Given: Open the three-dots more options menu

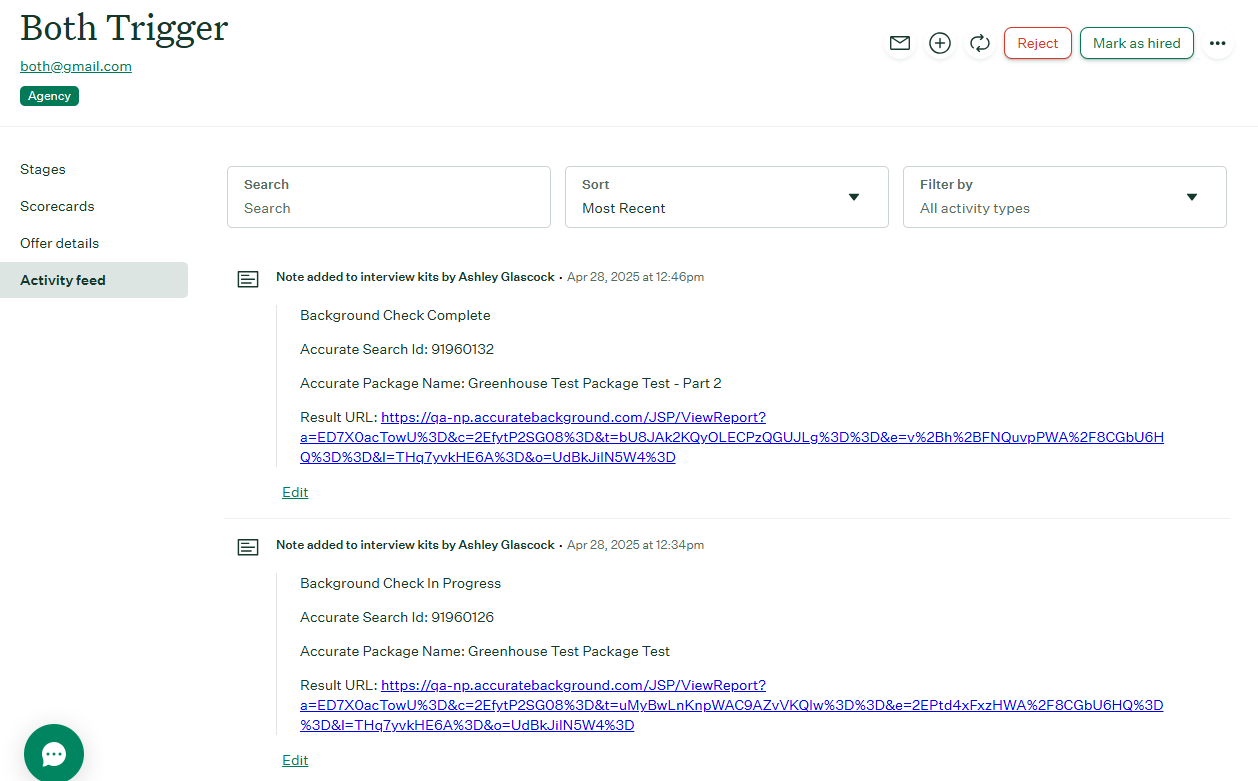Looking at the screenshot, I should click(1217, 43).
